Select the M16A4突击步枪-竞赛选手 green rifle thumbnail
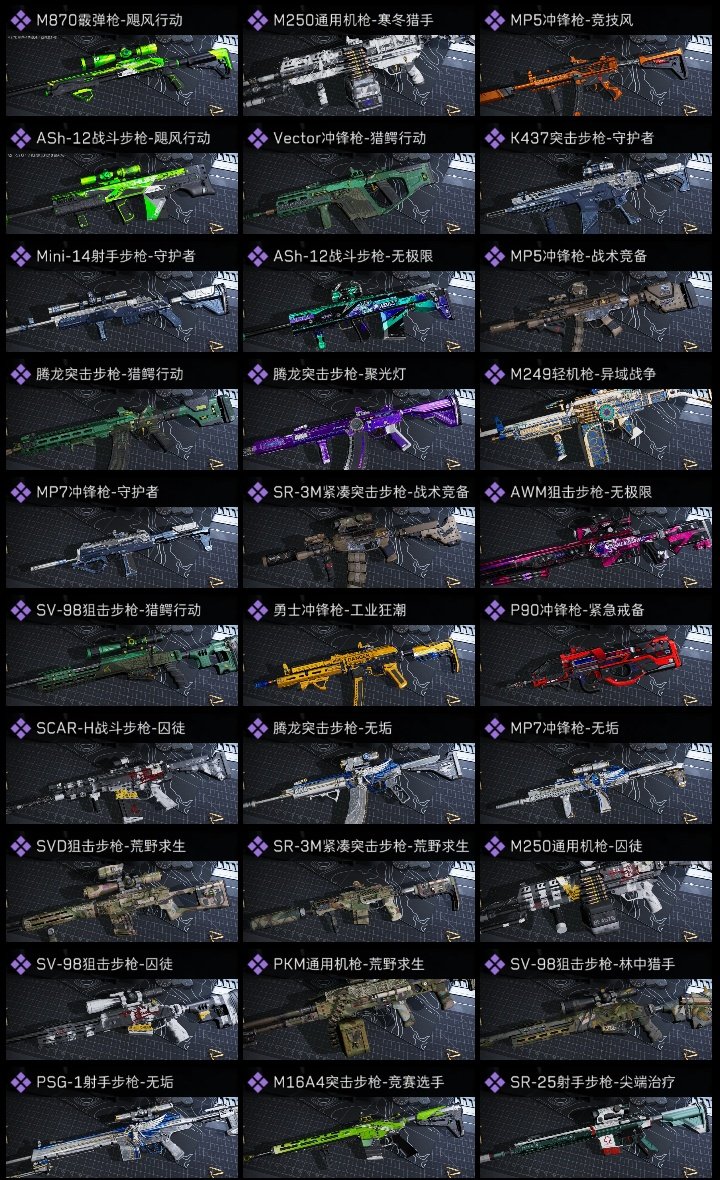 click(x=359, y=1137)
